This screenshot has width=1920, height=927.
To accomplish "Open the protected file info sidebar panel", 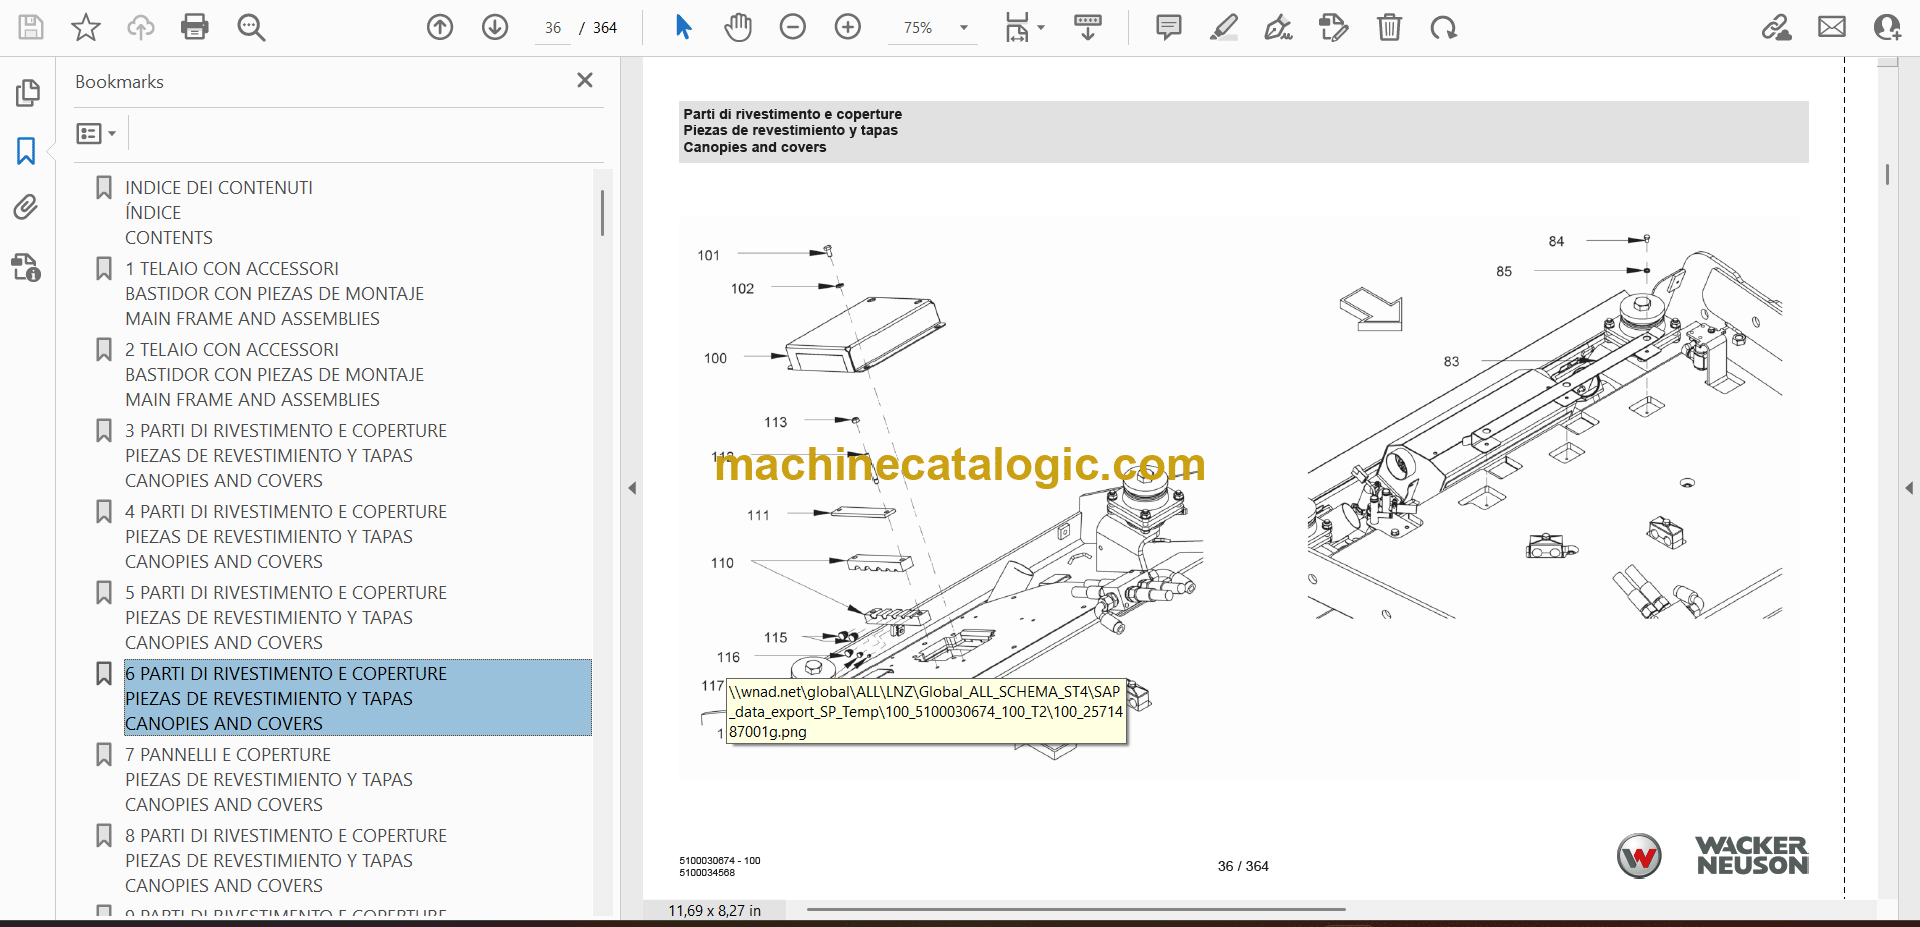I will [26, 267].
